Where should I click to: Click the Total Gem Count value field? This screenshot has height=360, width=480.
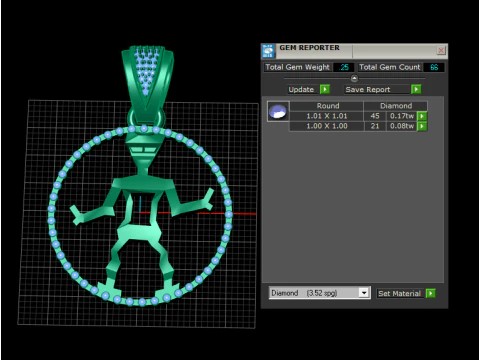(x=434, y=67)
